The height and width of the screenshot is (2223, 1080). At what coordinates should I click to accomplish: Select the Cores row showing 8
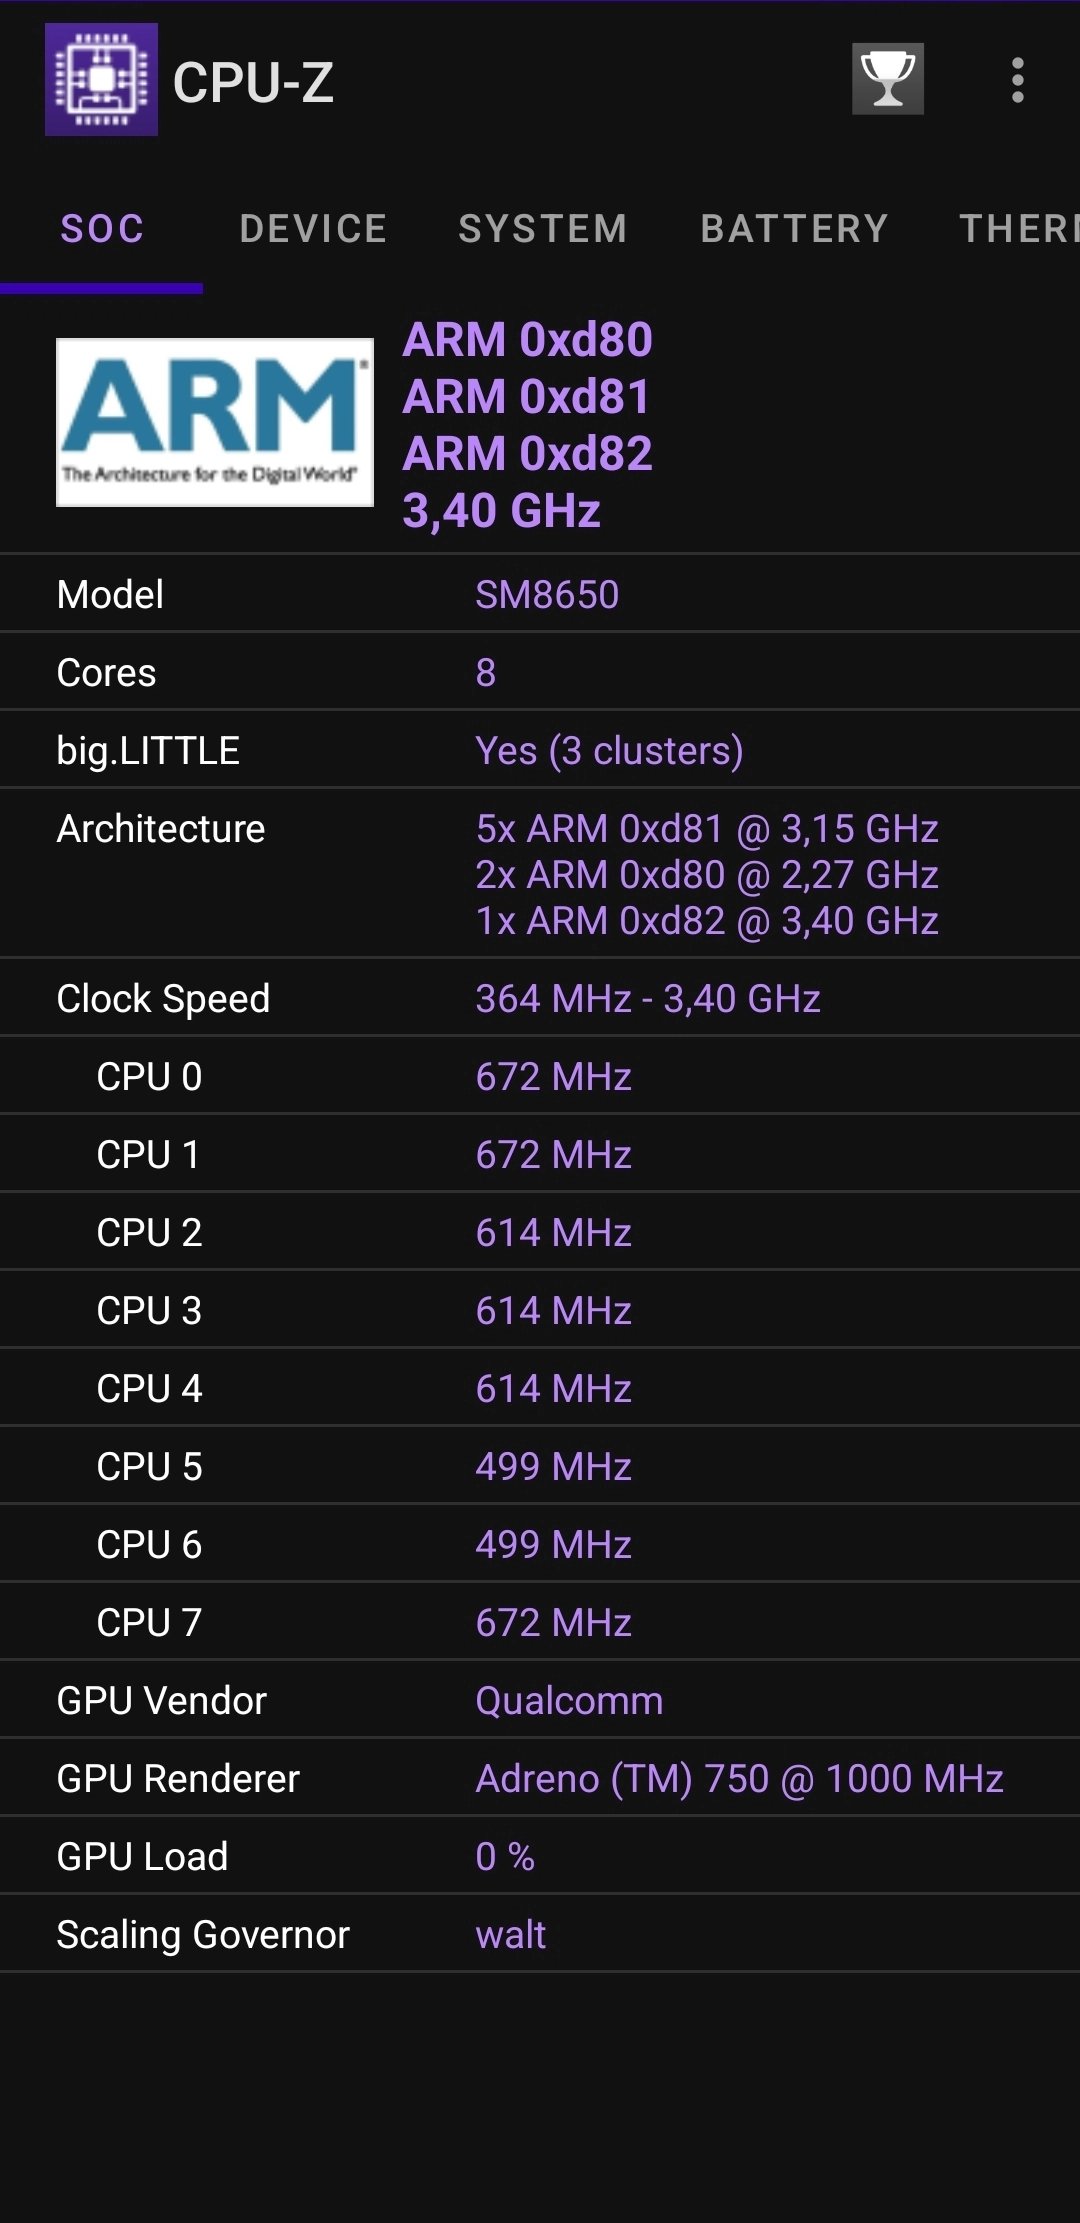[x=484, y=672]
